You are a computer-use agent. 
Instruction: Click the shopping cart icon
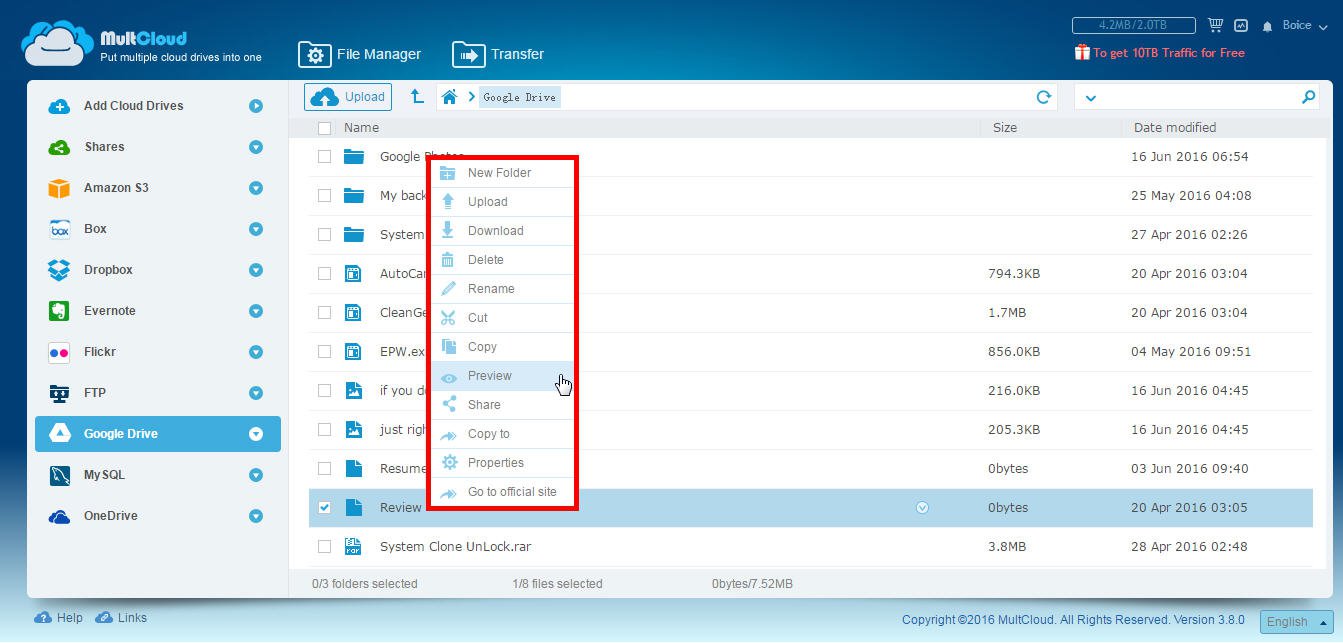tap(1216, 25)
